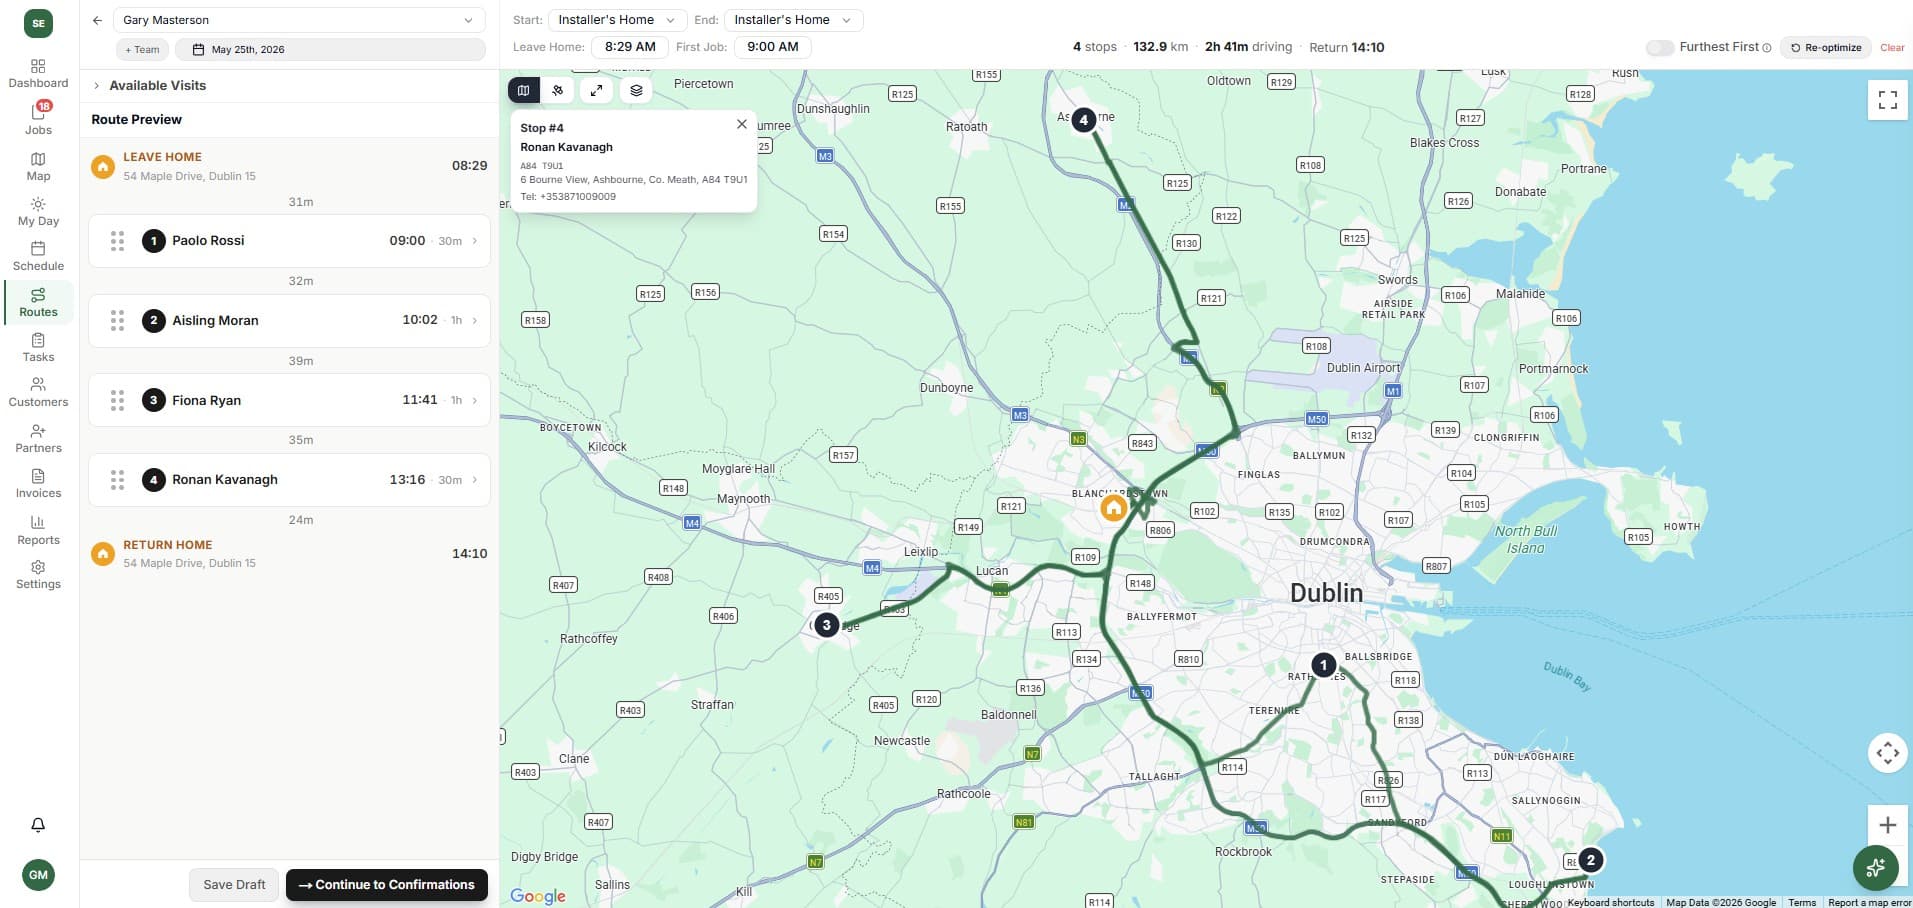Open Reports in the sidebar
The image size is (1913, 908).
point(38,530)
